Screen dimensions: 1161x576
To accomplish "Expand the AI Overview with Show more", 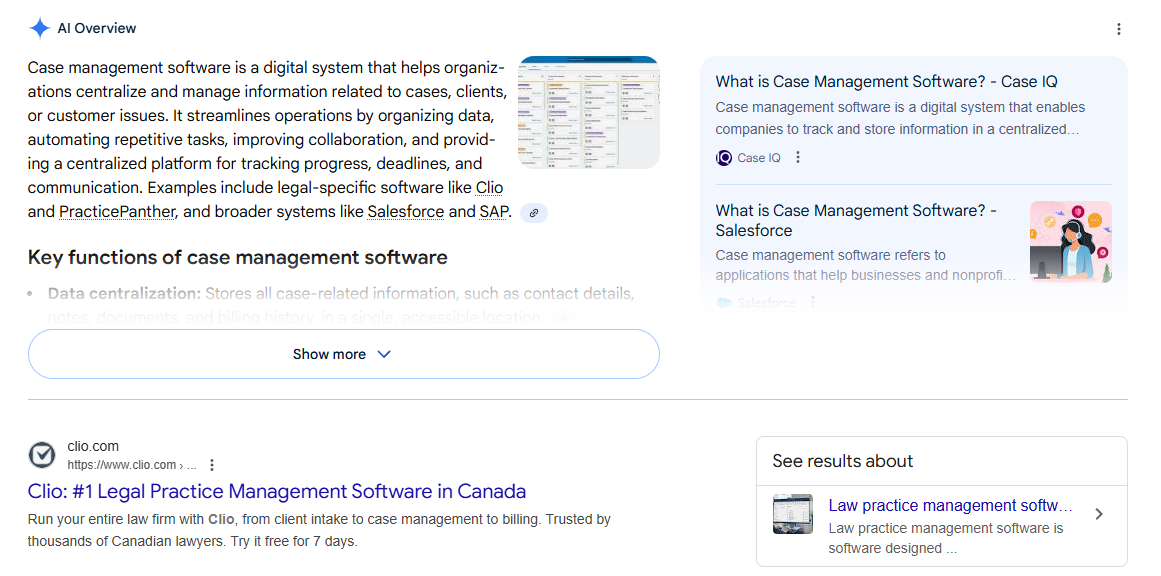I will (344, 354).
